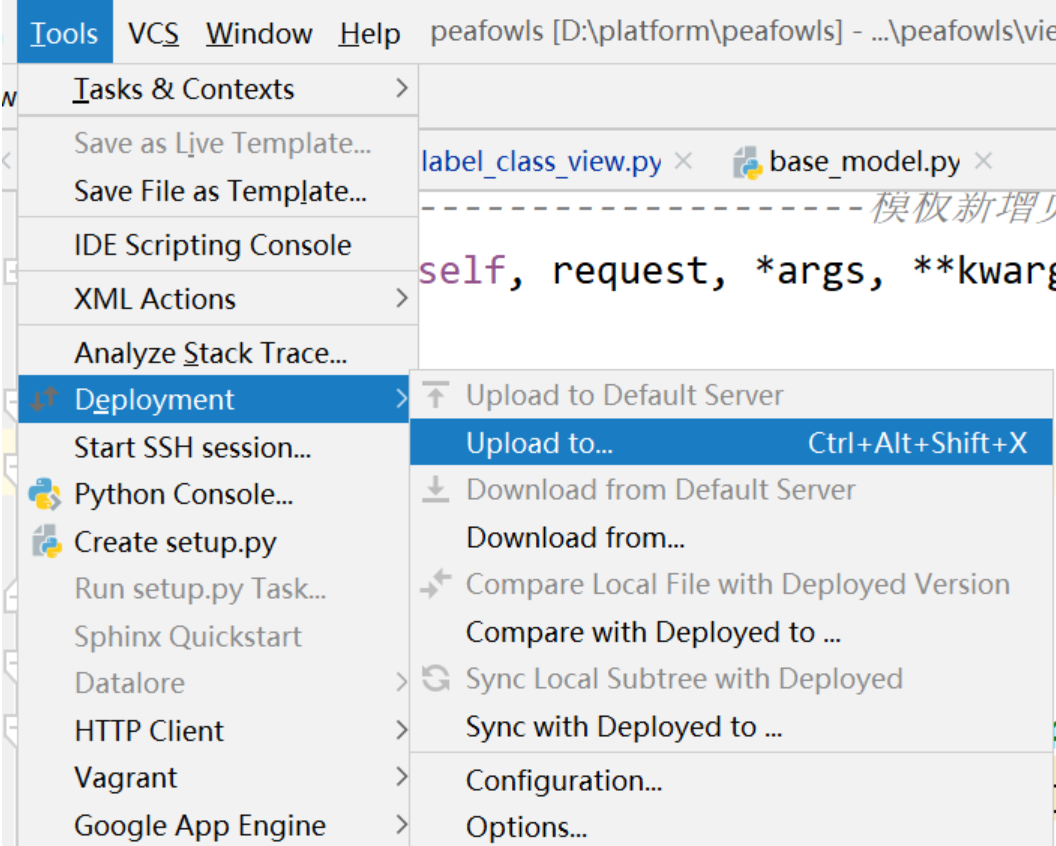
Task: Click the Create setup.py file icon
Action: pos(45,542)
